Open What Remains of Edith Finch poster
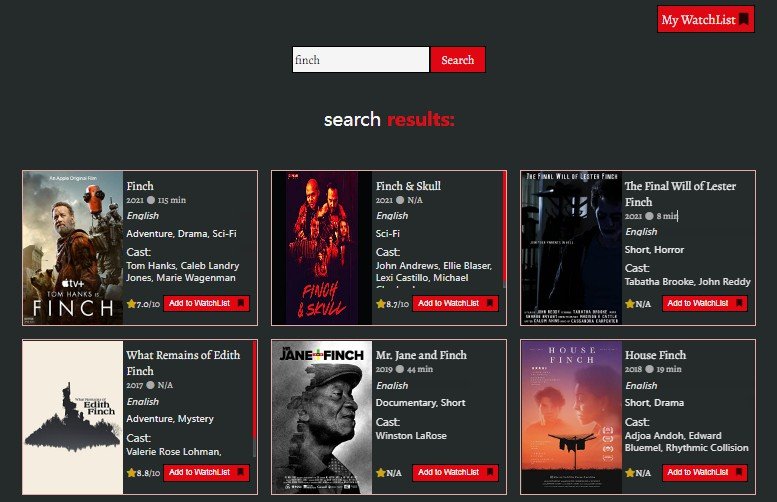Viewport: 777px width, 502px height. tap(73, 417)
